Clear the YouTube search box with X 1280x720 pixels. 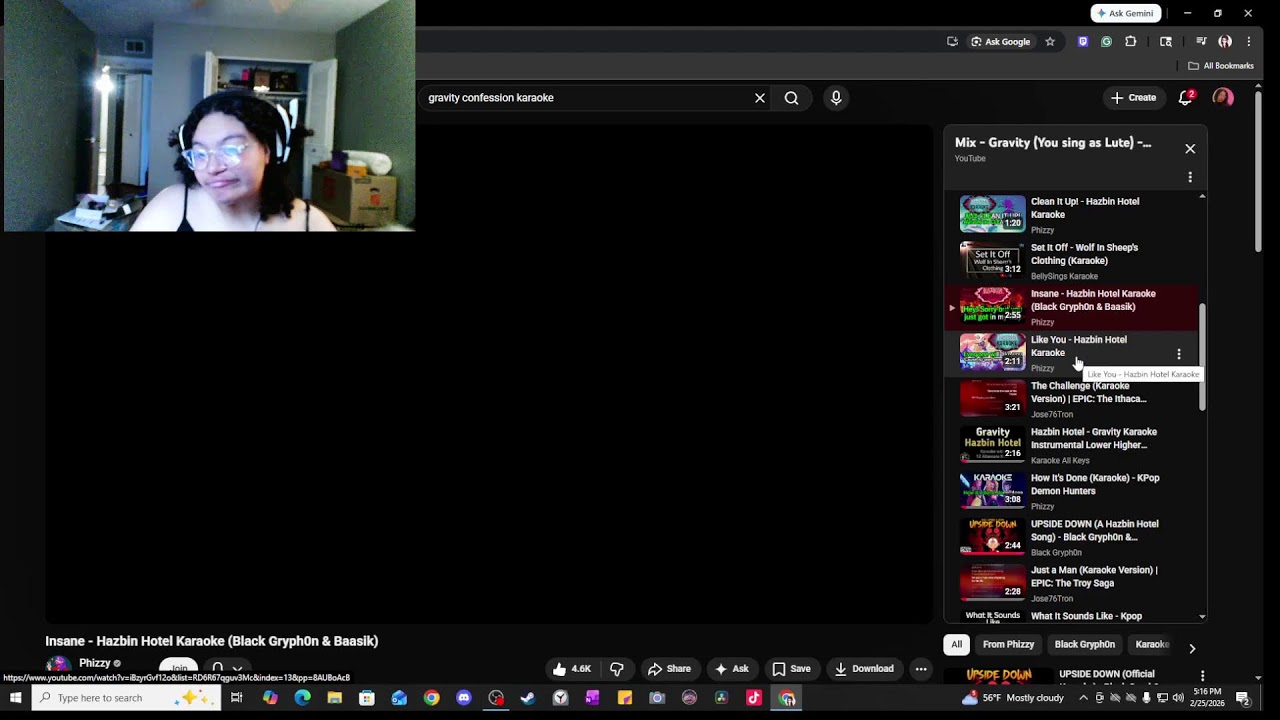click(760, 98)
